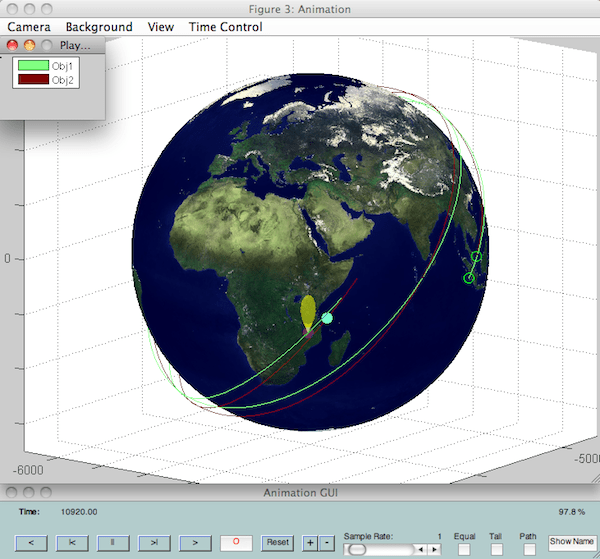The height and width of the screenshot is (559, 600).
Task: Click the Show Name button
Action: [572, 543]
